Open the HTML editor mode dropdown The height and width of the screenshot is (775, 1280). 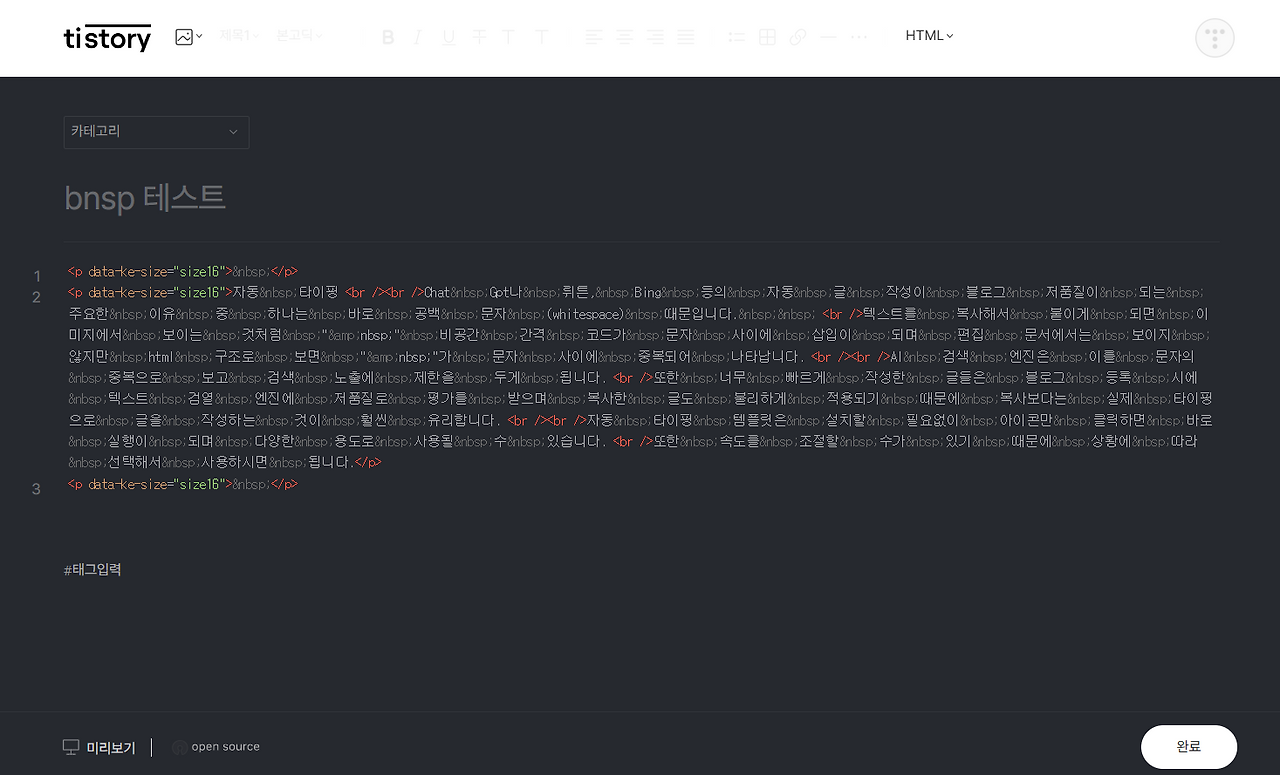(929, 36)
